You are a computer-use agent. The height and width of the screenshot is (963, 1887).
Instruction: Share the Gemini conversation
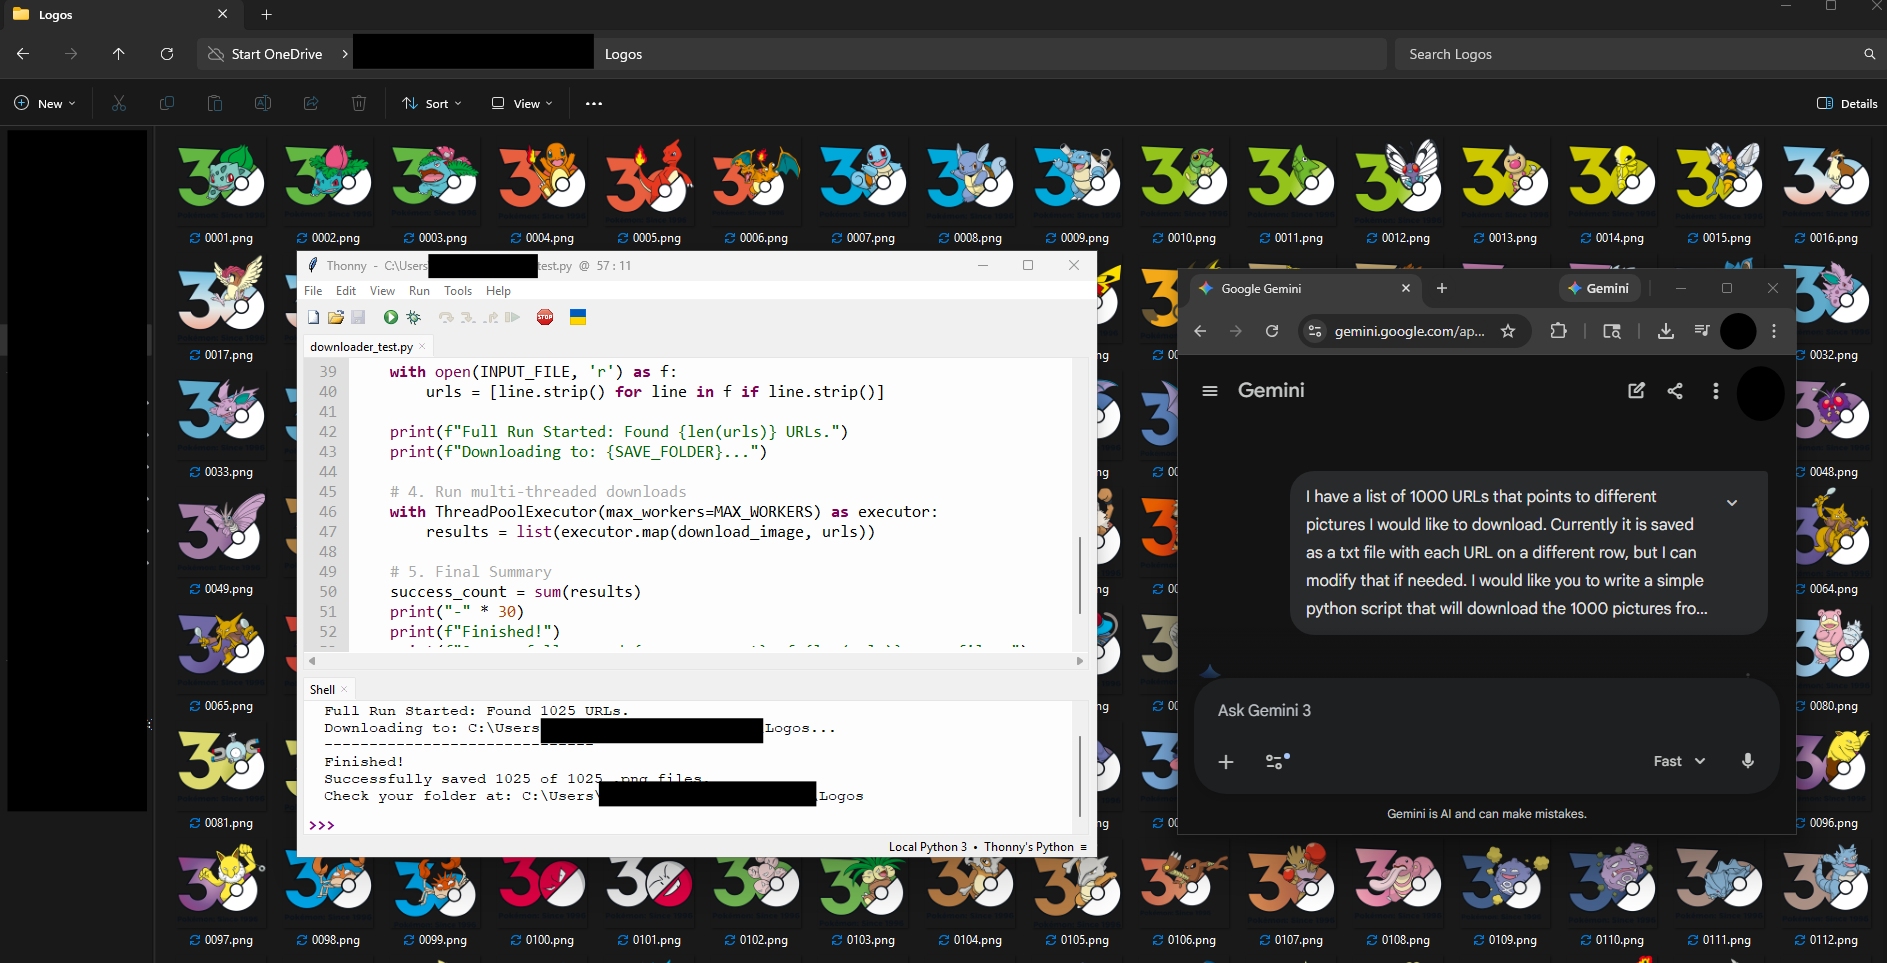click(x=1675, y=391)
